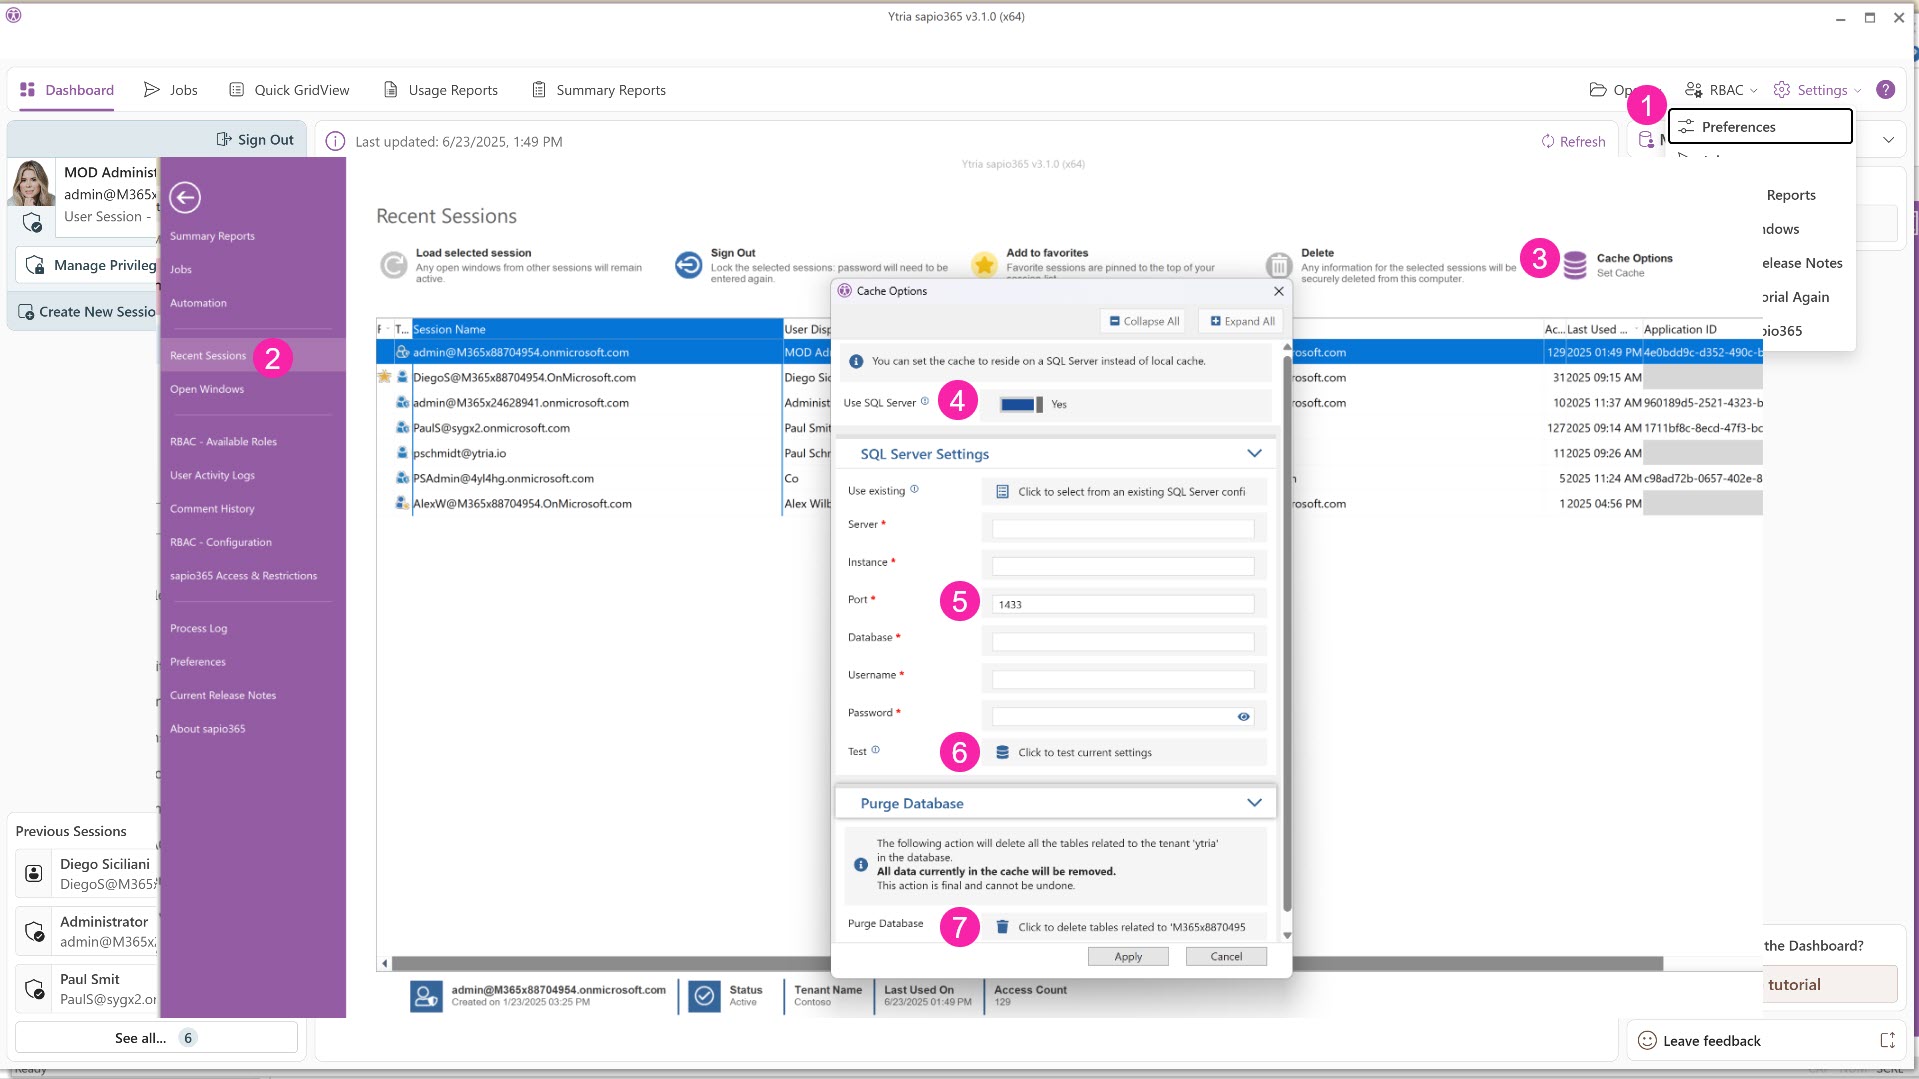
Task: Switch to the Usage Reports tab
Action: 441,90
